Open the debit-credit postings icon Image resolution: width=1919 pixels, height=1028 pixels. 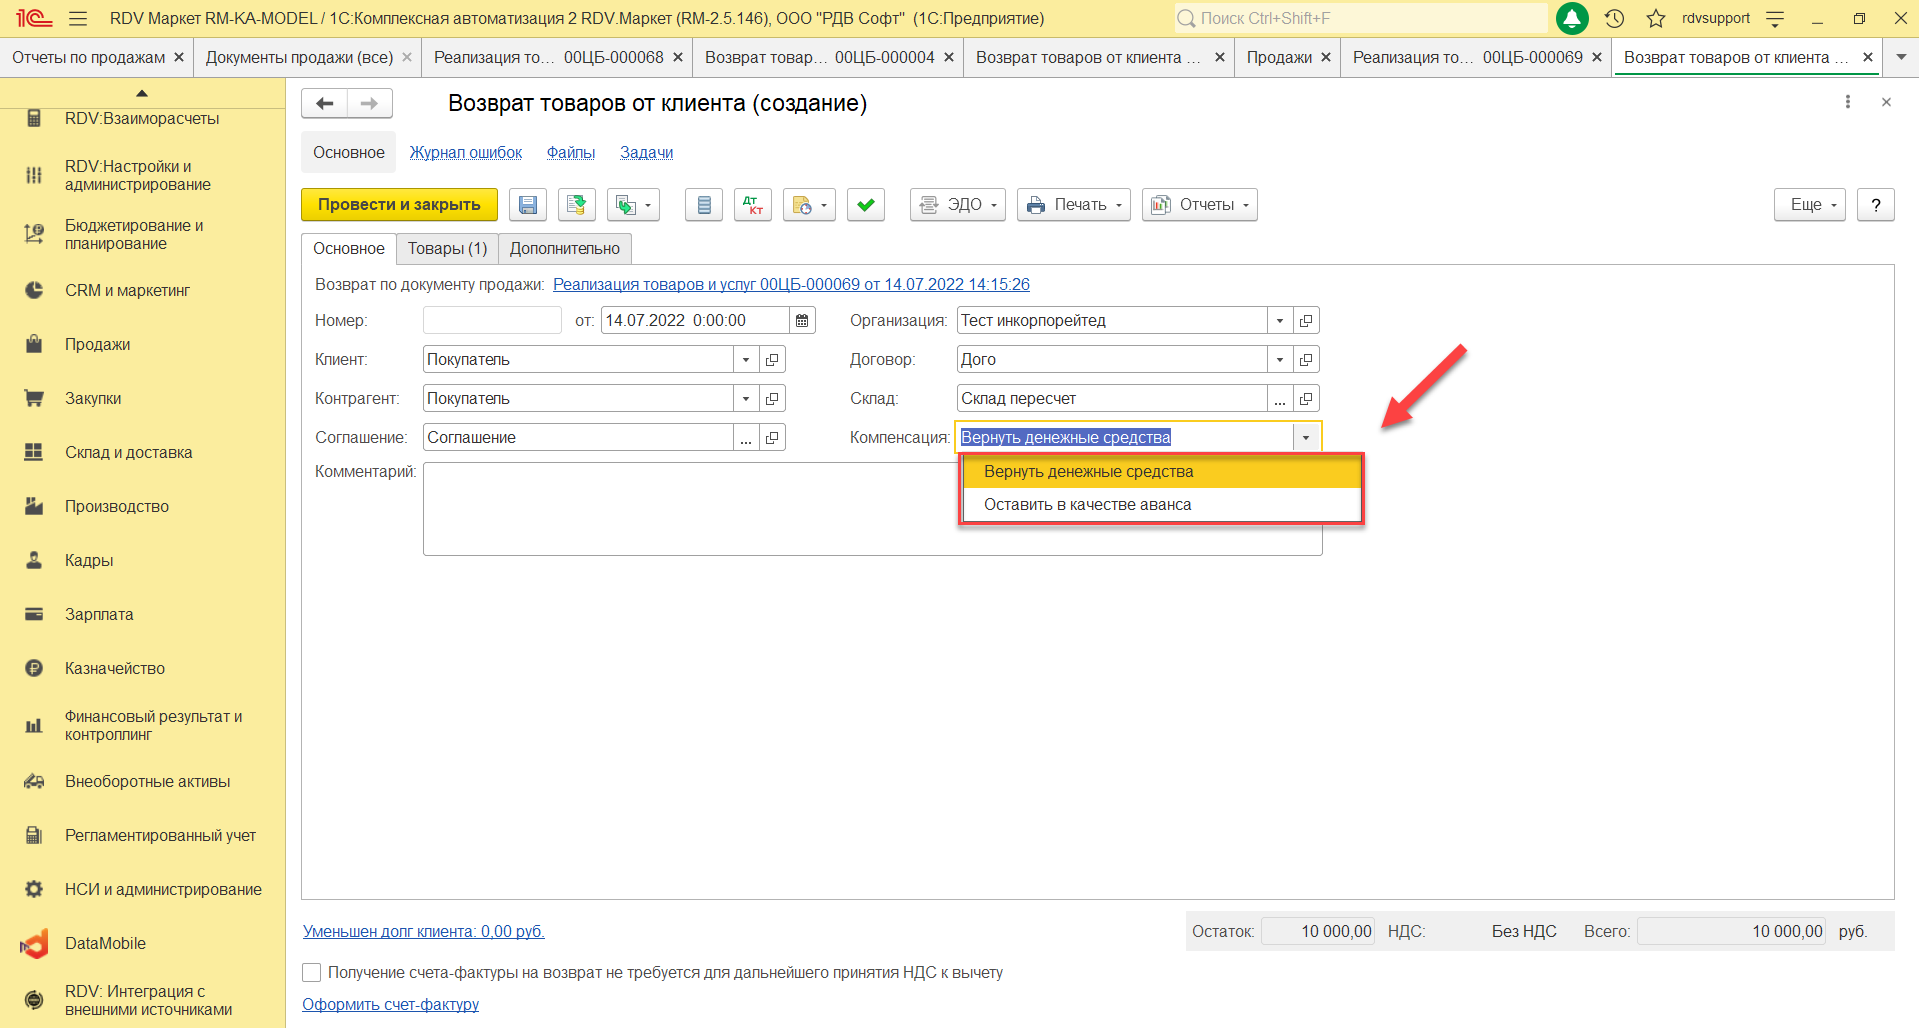[752, 205]
